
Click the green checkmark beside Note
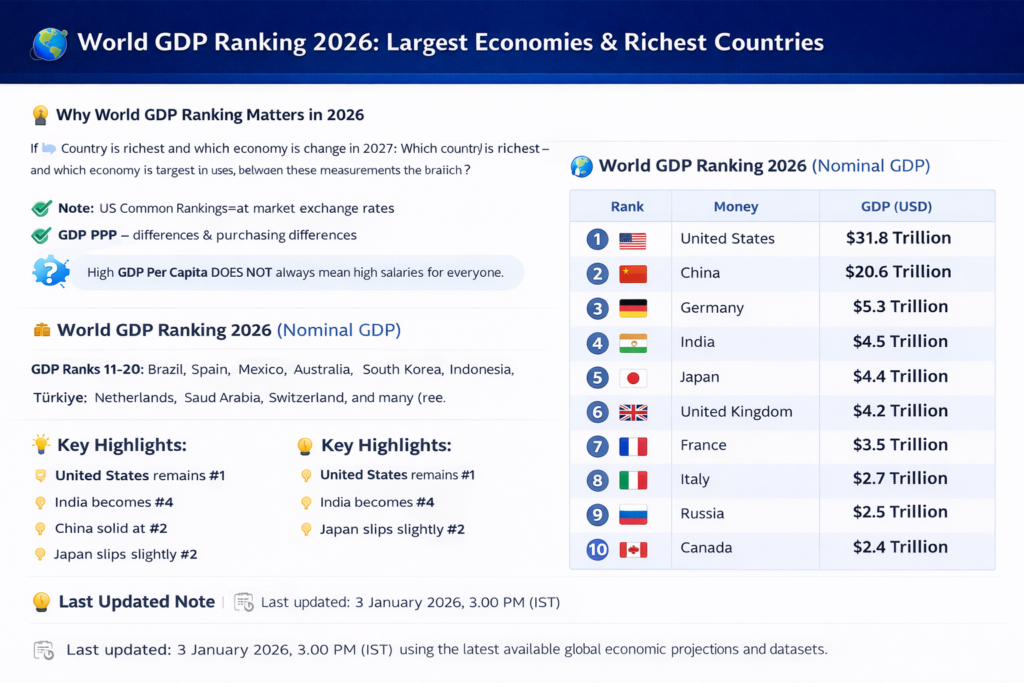(x=41, y=208)
